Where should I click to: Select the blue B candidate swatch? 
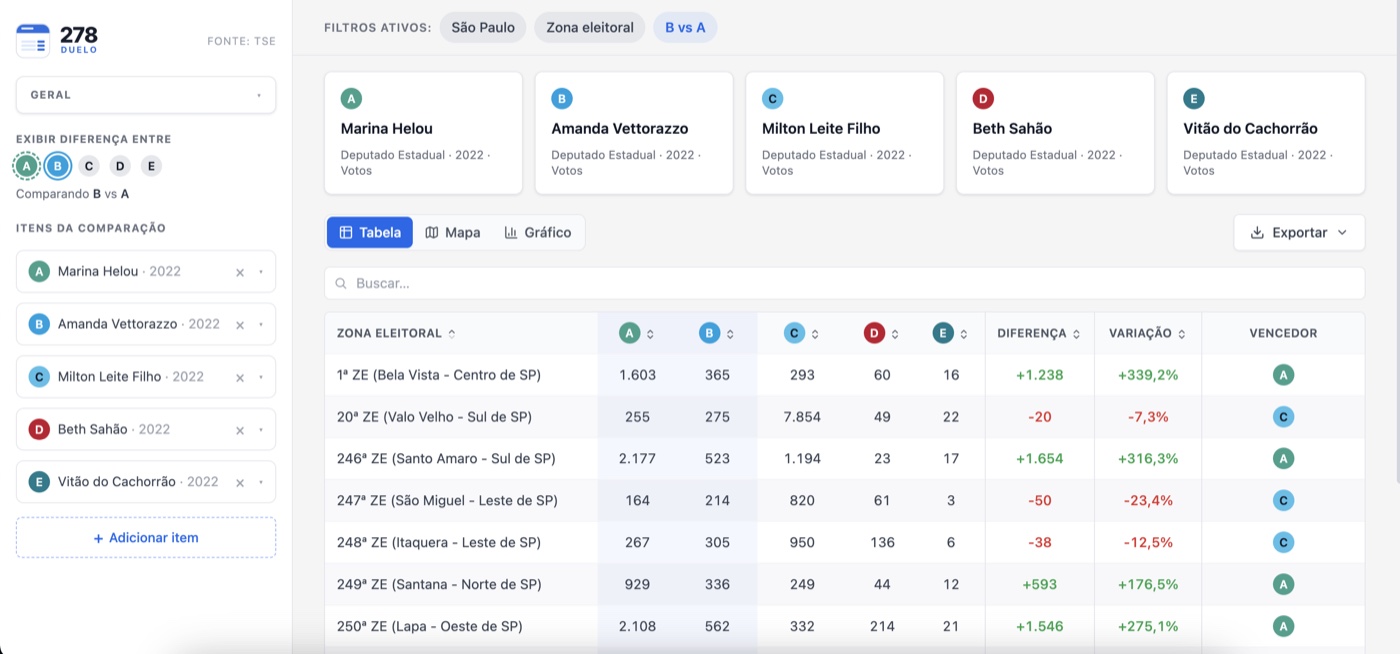(x=58, y=166)
